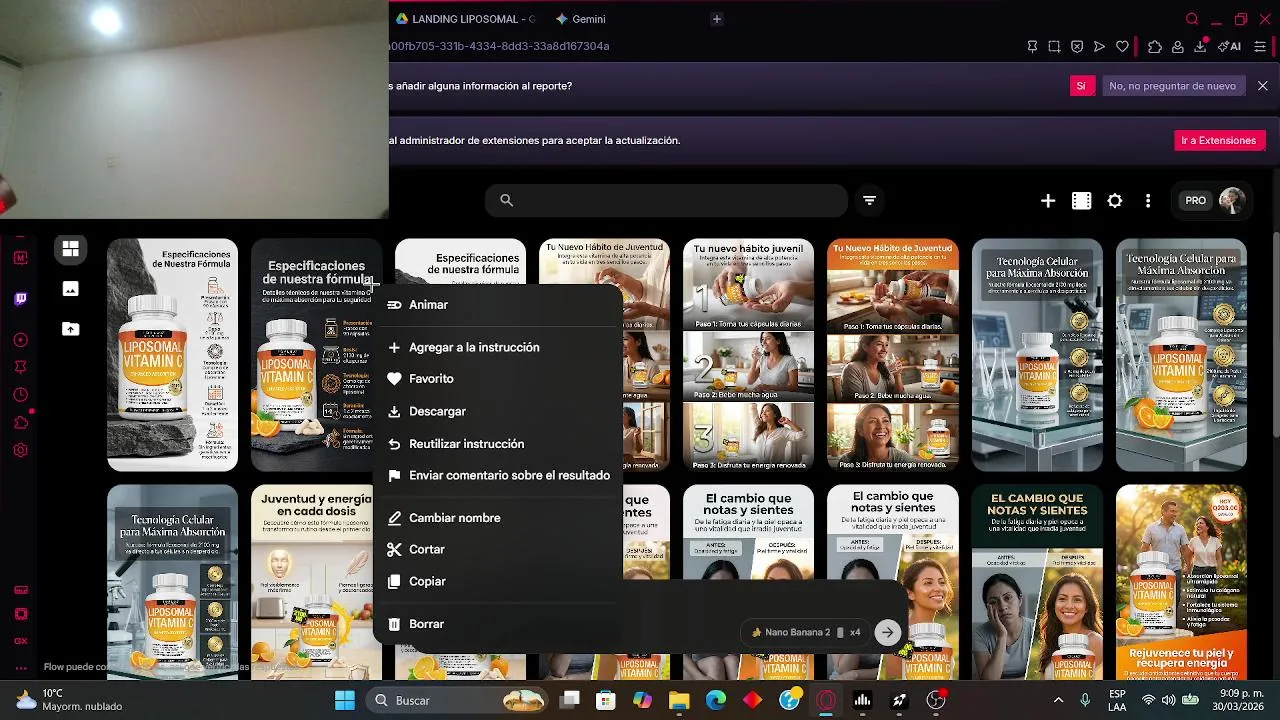Open the extensions puzzle icon
Image resolution: width=1280 pixels, height=720 pixels.
[1155, 46]
